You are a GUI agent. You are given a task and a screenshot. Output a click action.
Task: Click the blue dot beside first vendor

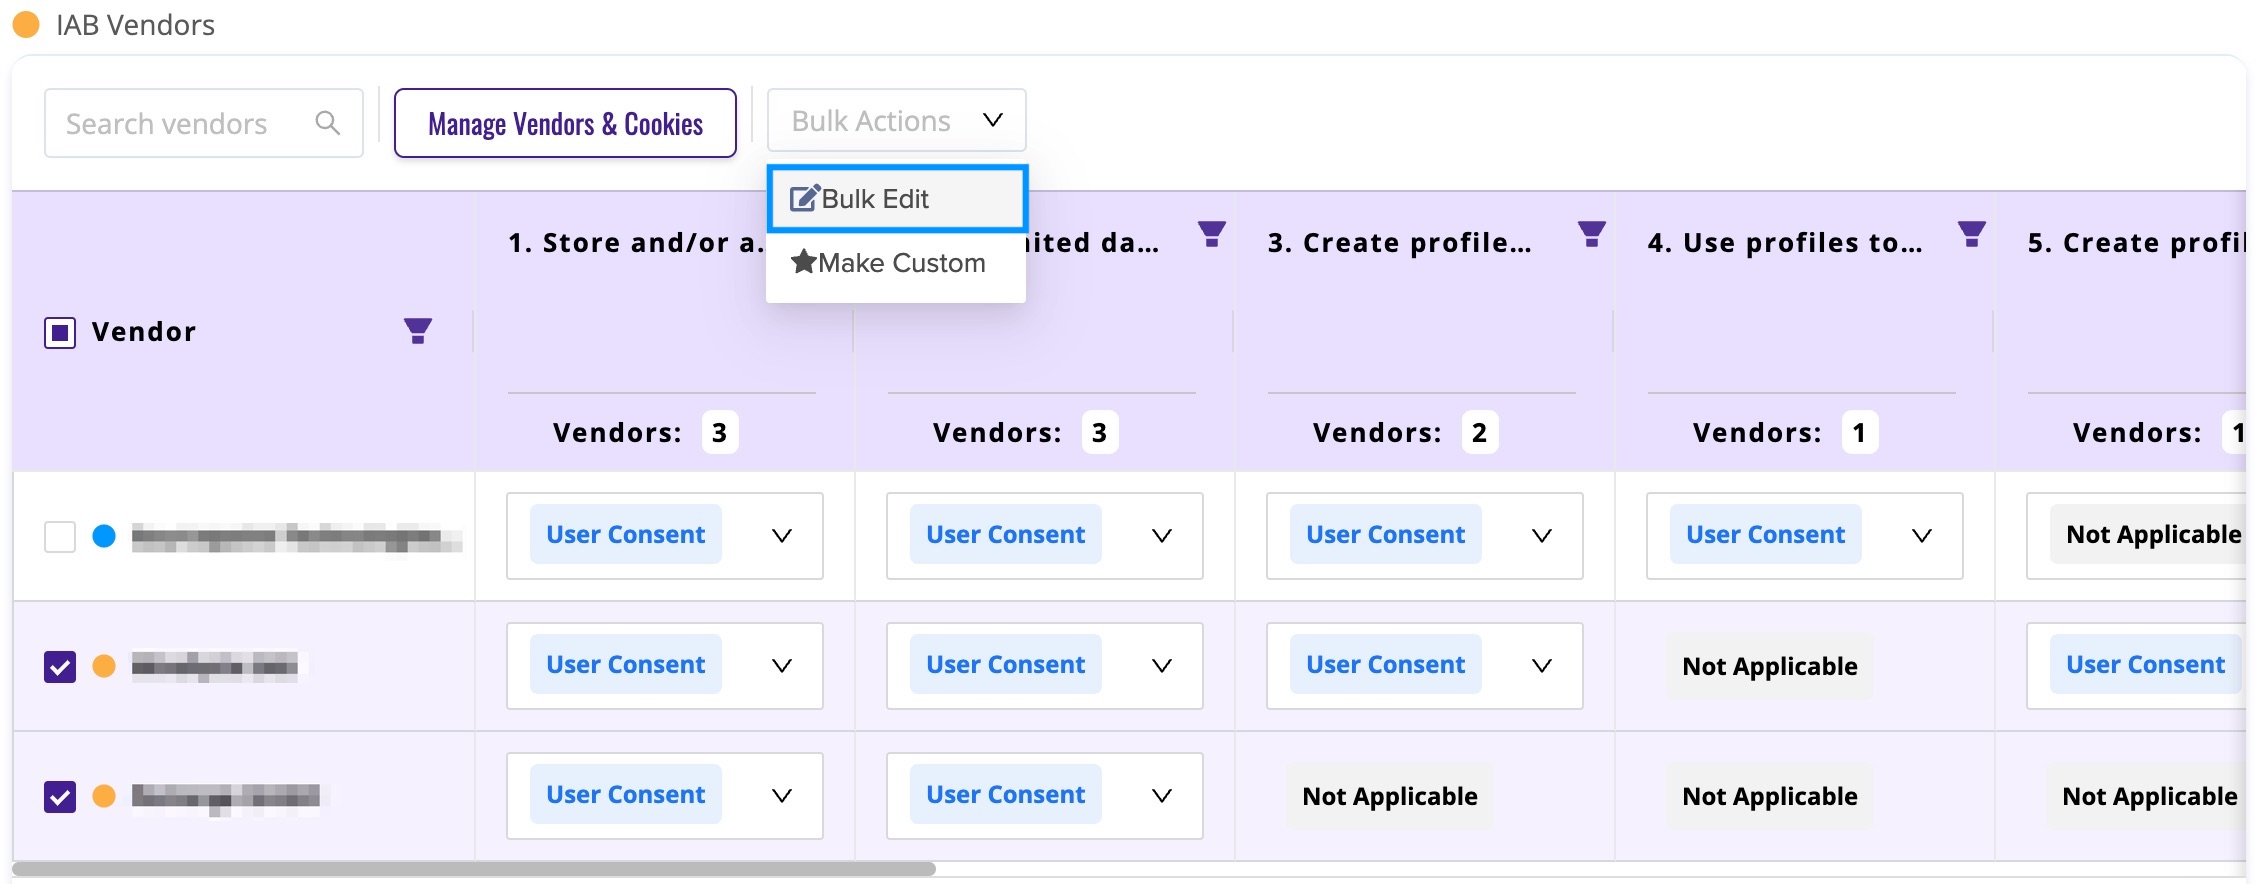pyautogui.click(x=104, y=536)
